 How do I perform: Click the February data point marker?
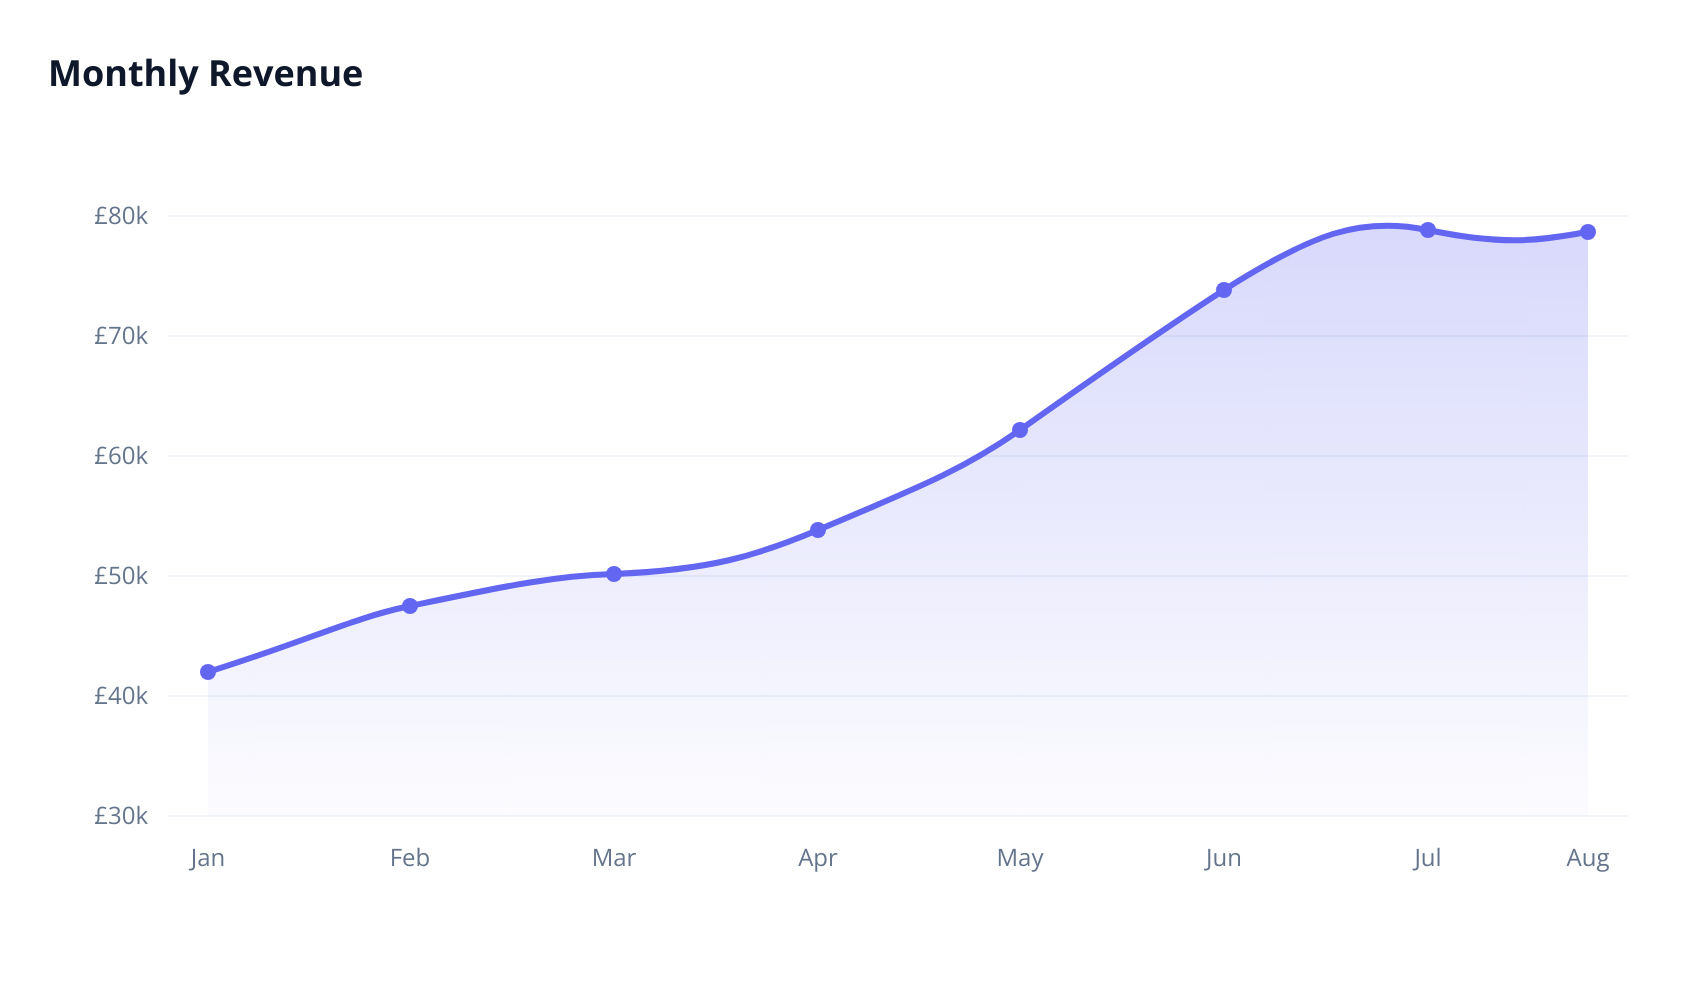[410, 606]
